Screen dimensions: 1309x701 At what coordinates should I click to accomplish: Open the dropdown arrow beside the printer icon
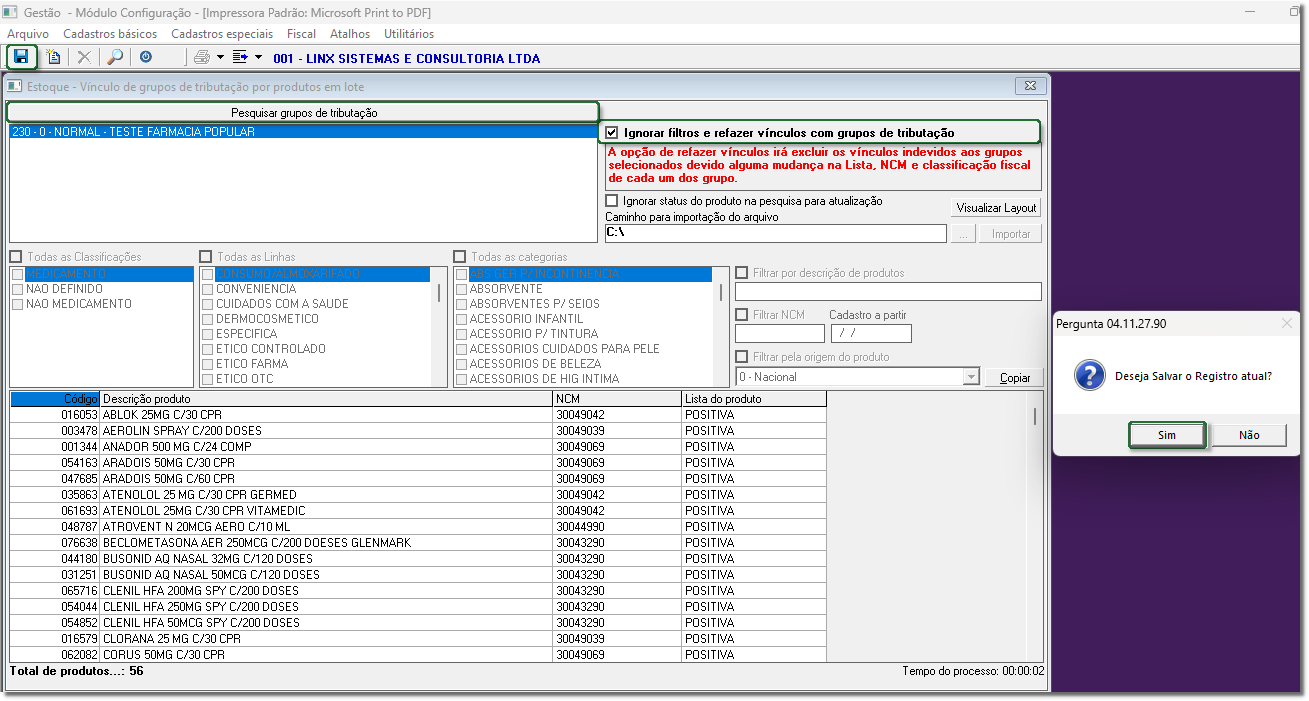click(x=220, y=57)
